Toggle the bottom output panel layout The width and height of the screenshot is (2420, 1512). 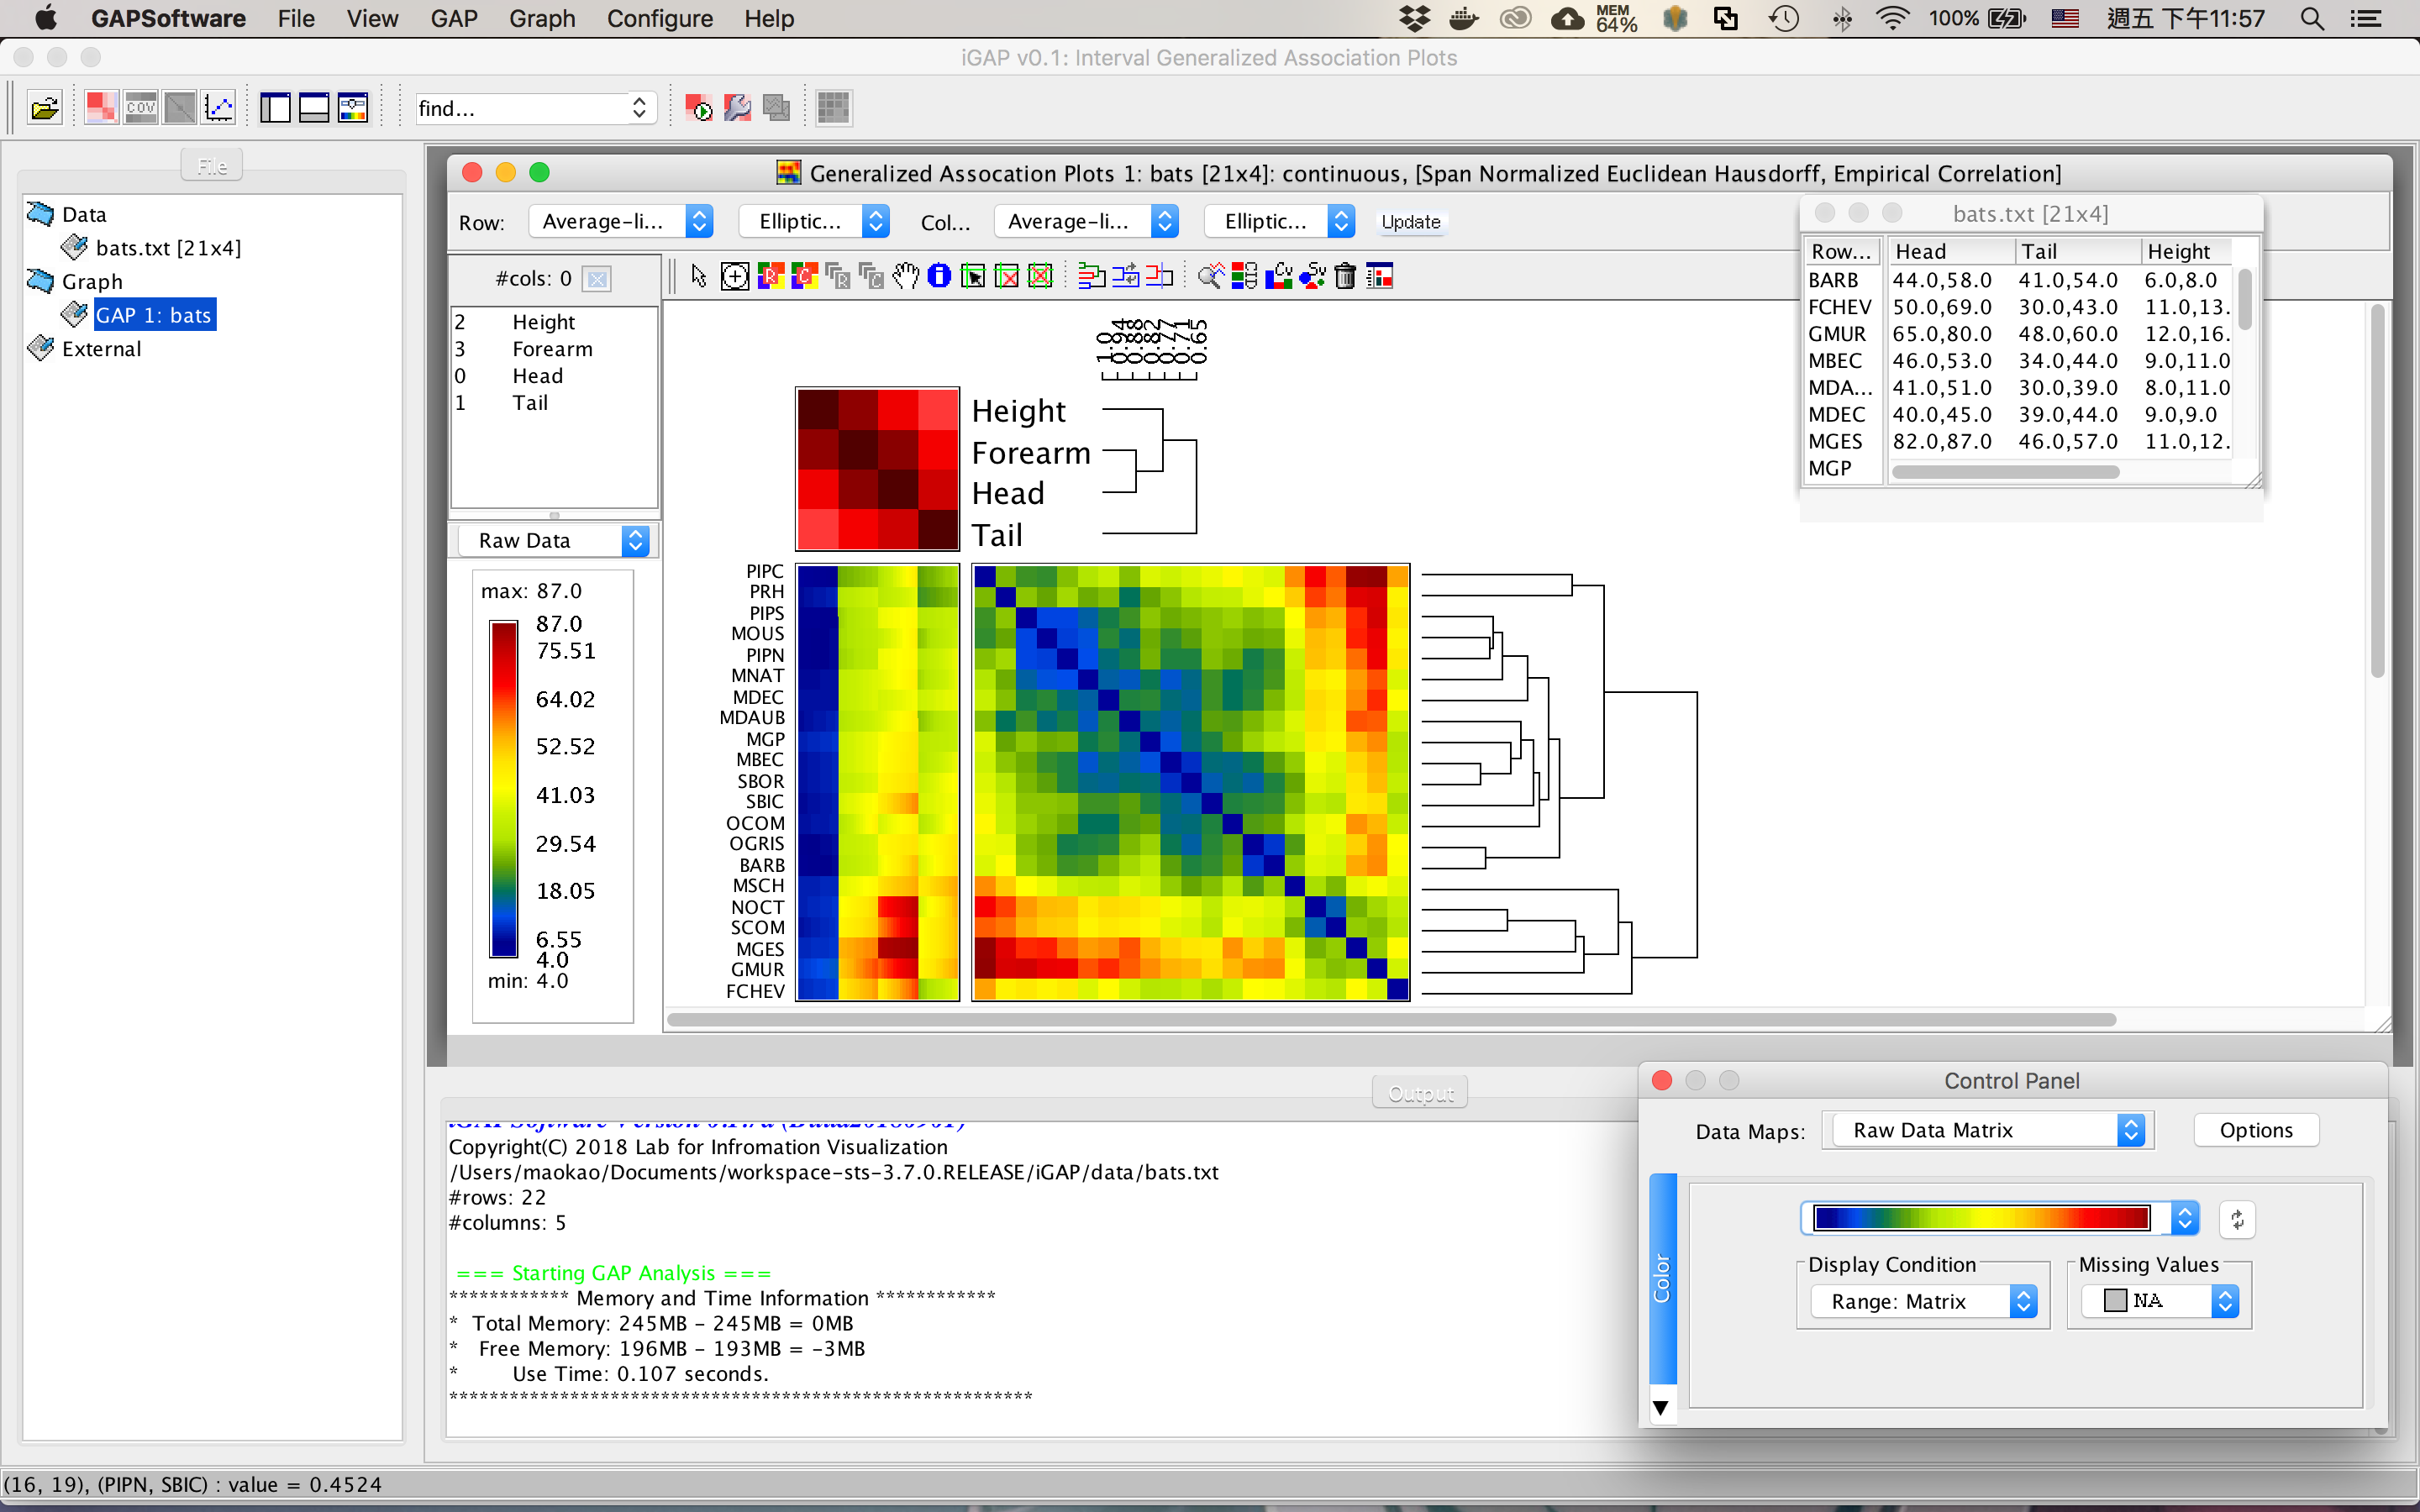314,108
